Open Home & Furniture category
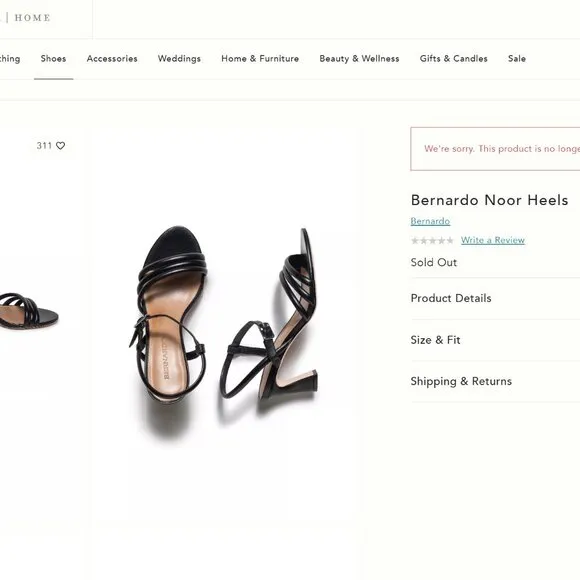580x580 pixels. pyautogui.click(x=260, y=58)
